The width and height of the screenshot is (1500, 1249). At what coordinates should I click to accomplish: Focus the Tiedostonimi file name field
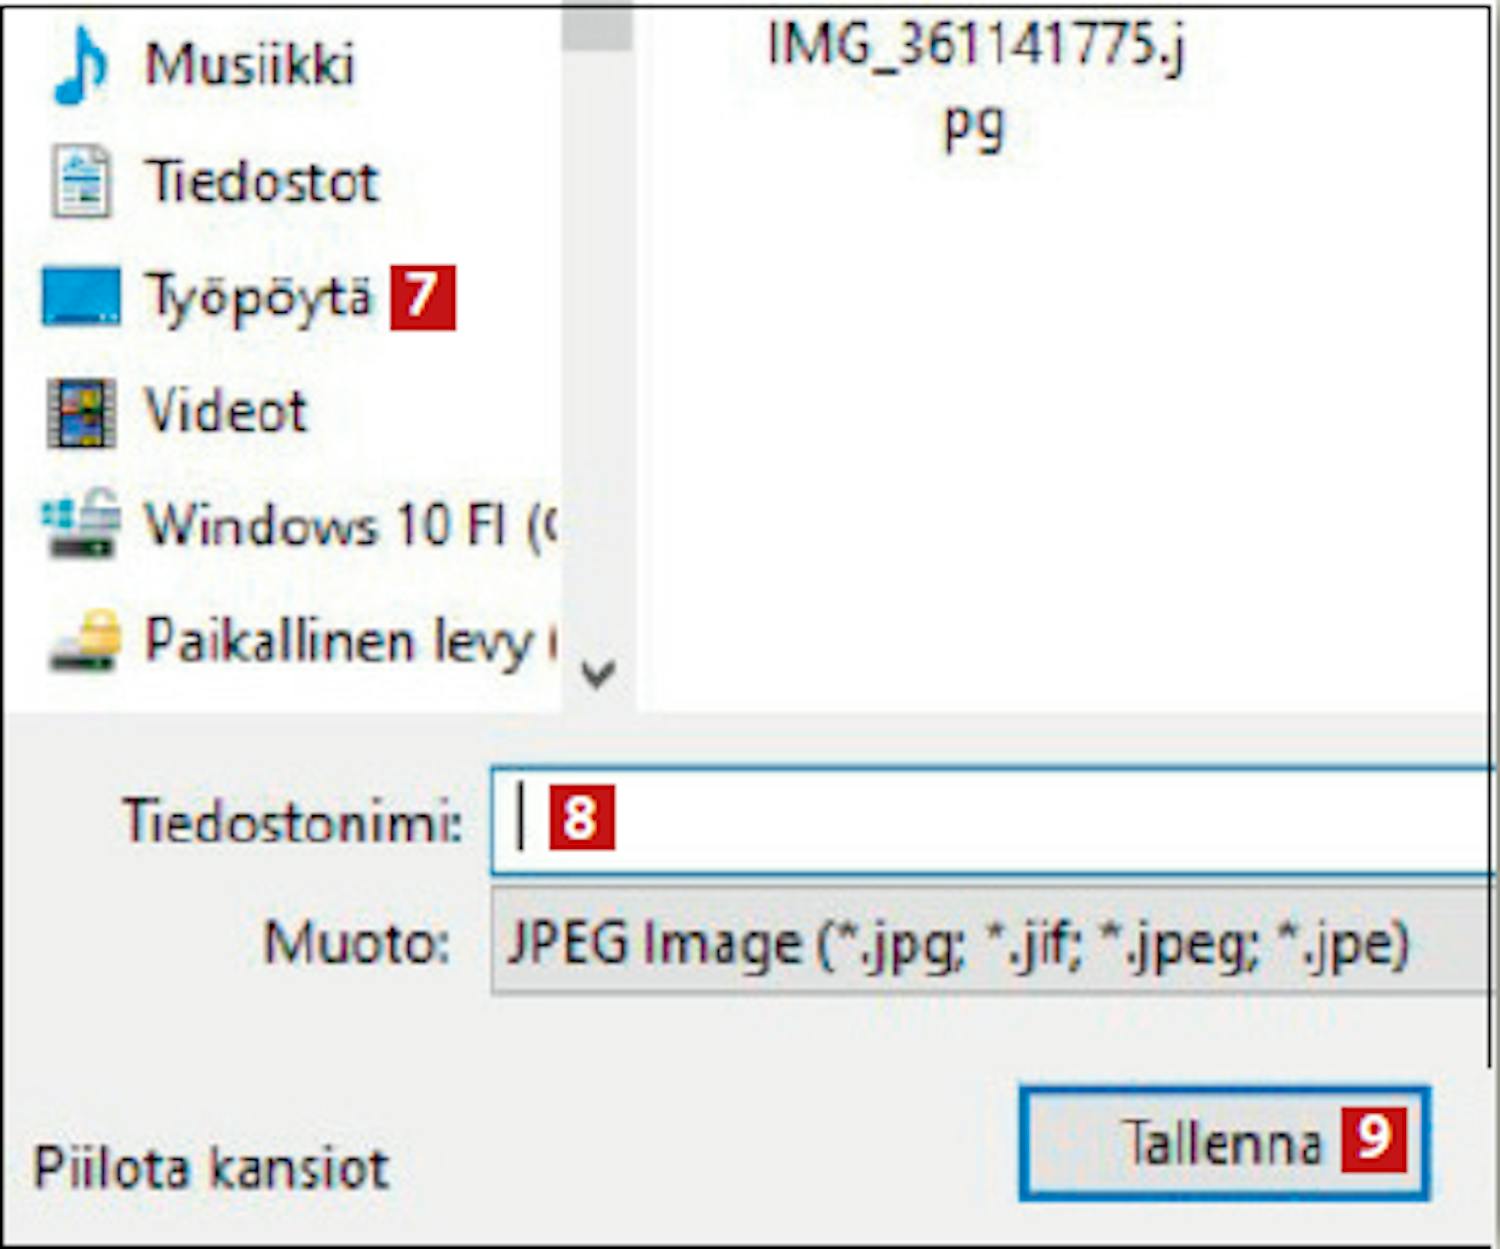coord(992,820)
